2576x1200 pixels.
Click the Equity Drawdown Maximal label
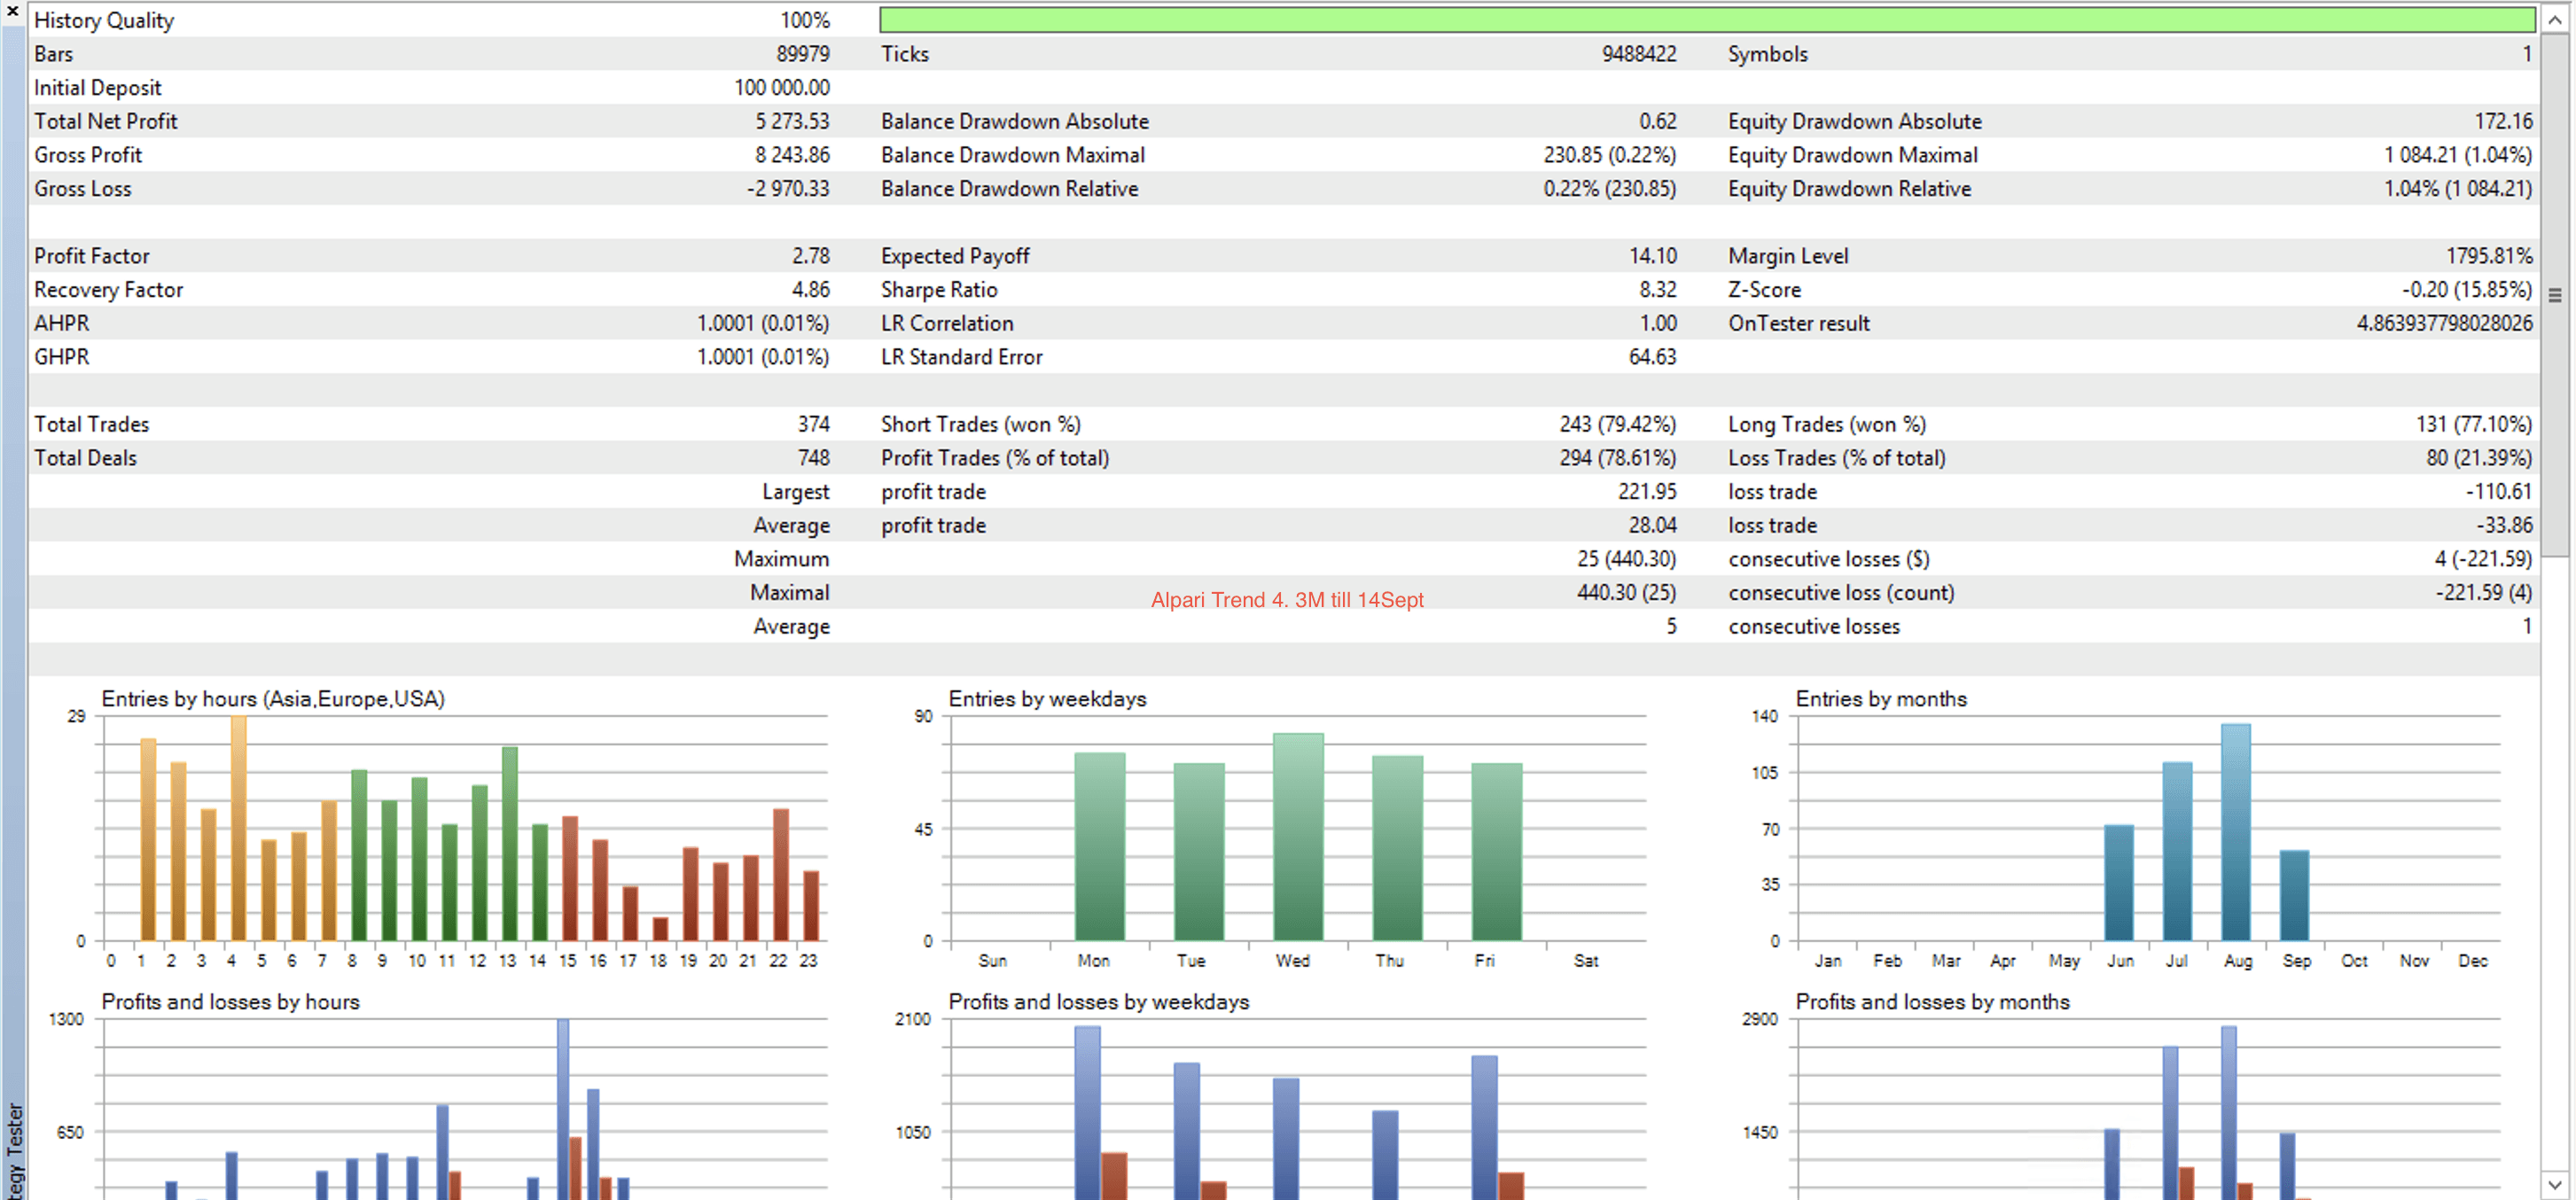point(1852,155)
